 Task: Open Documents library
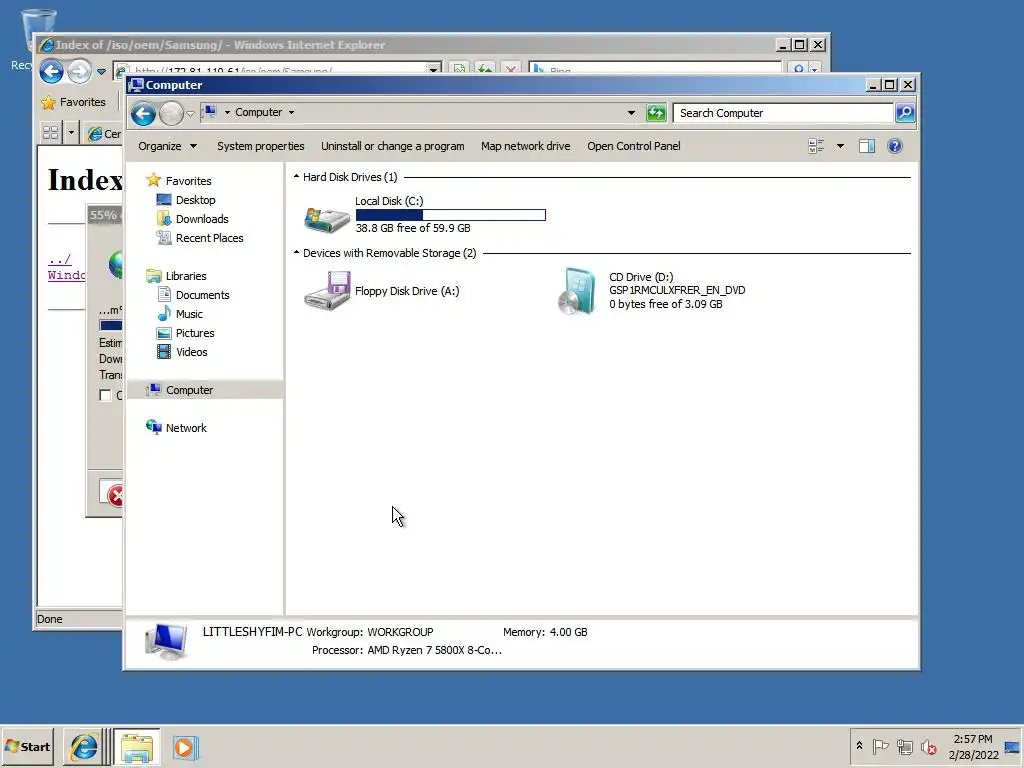[202, 295]
